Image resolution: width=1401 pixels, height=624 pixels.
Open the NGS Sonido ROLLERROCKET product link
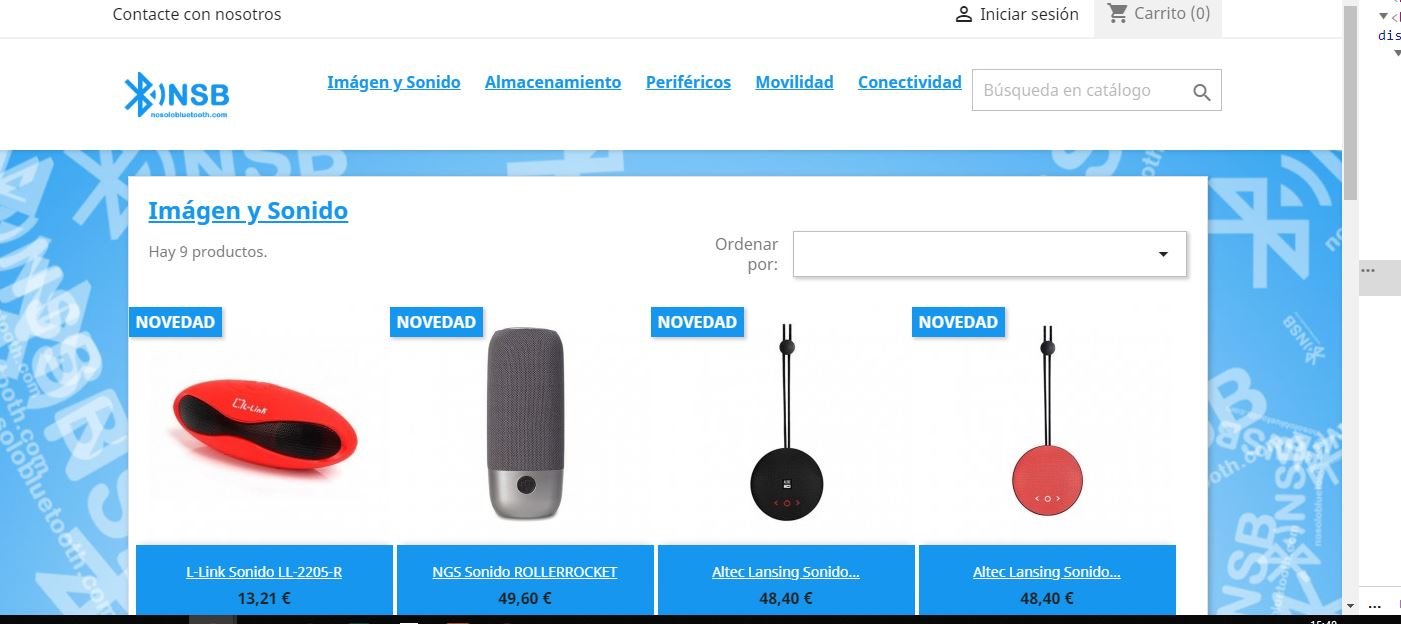click(x=525, y=572)
